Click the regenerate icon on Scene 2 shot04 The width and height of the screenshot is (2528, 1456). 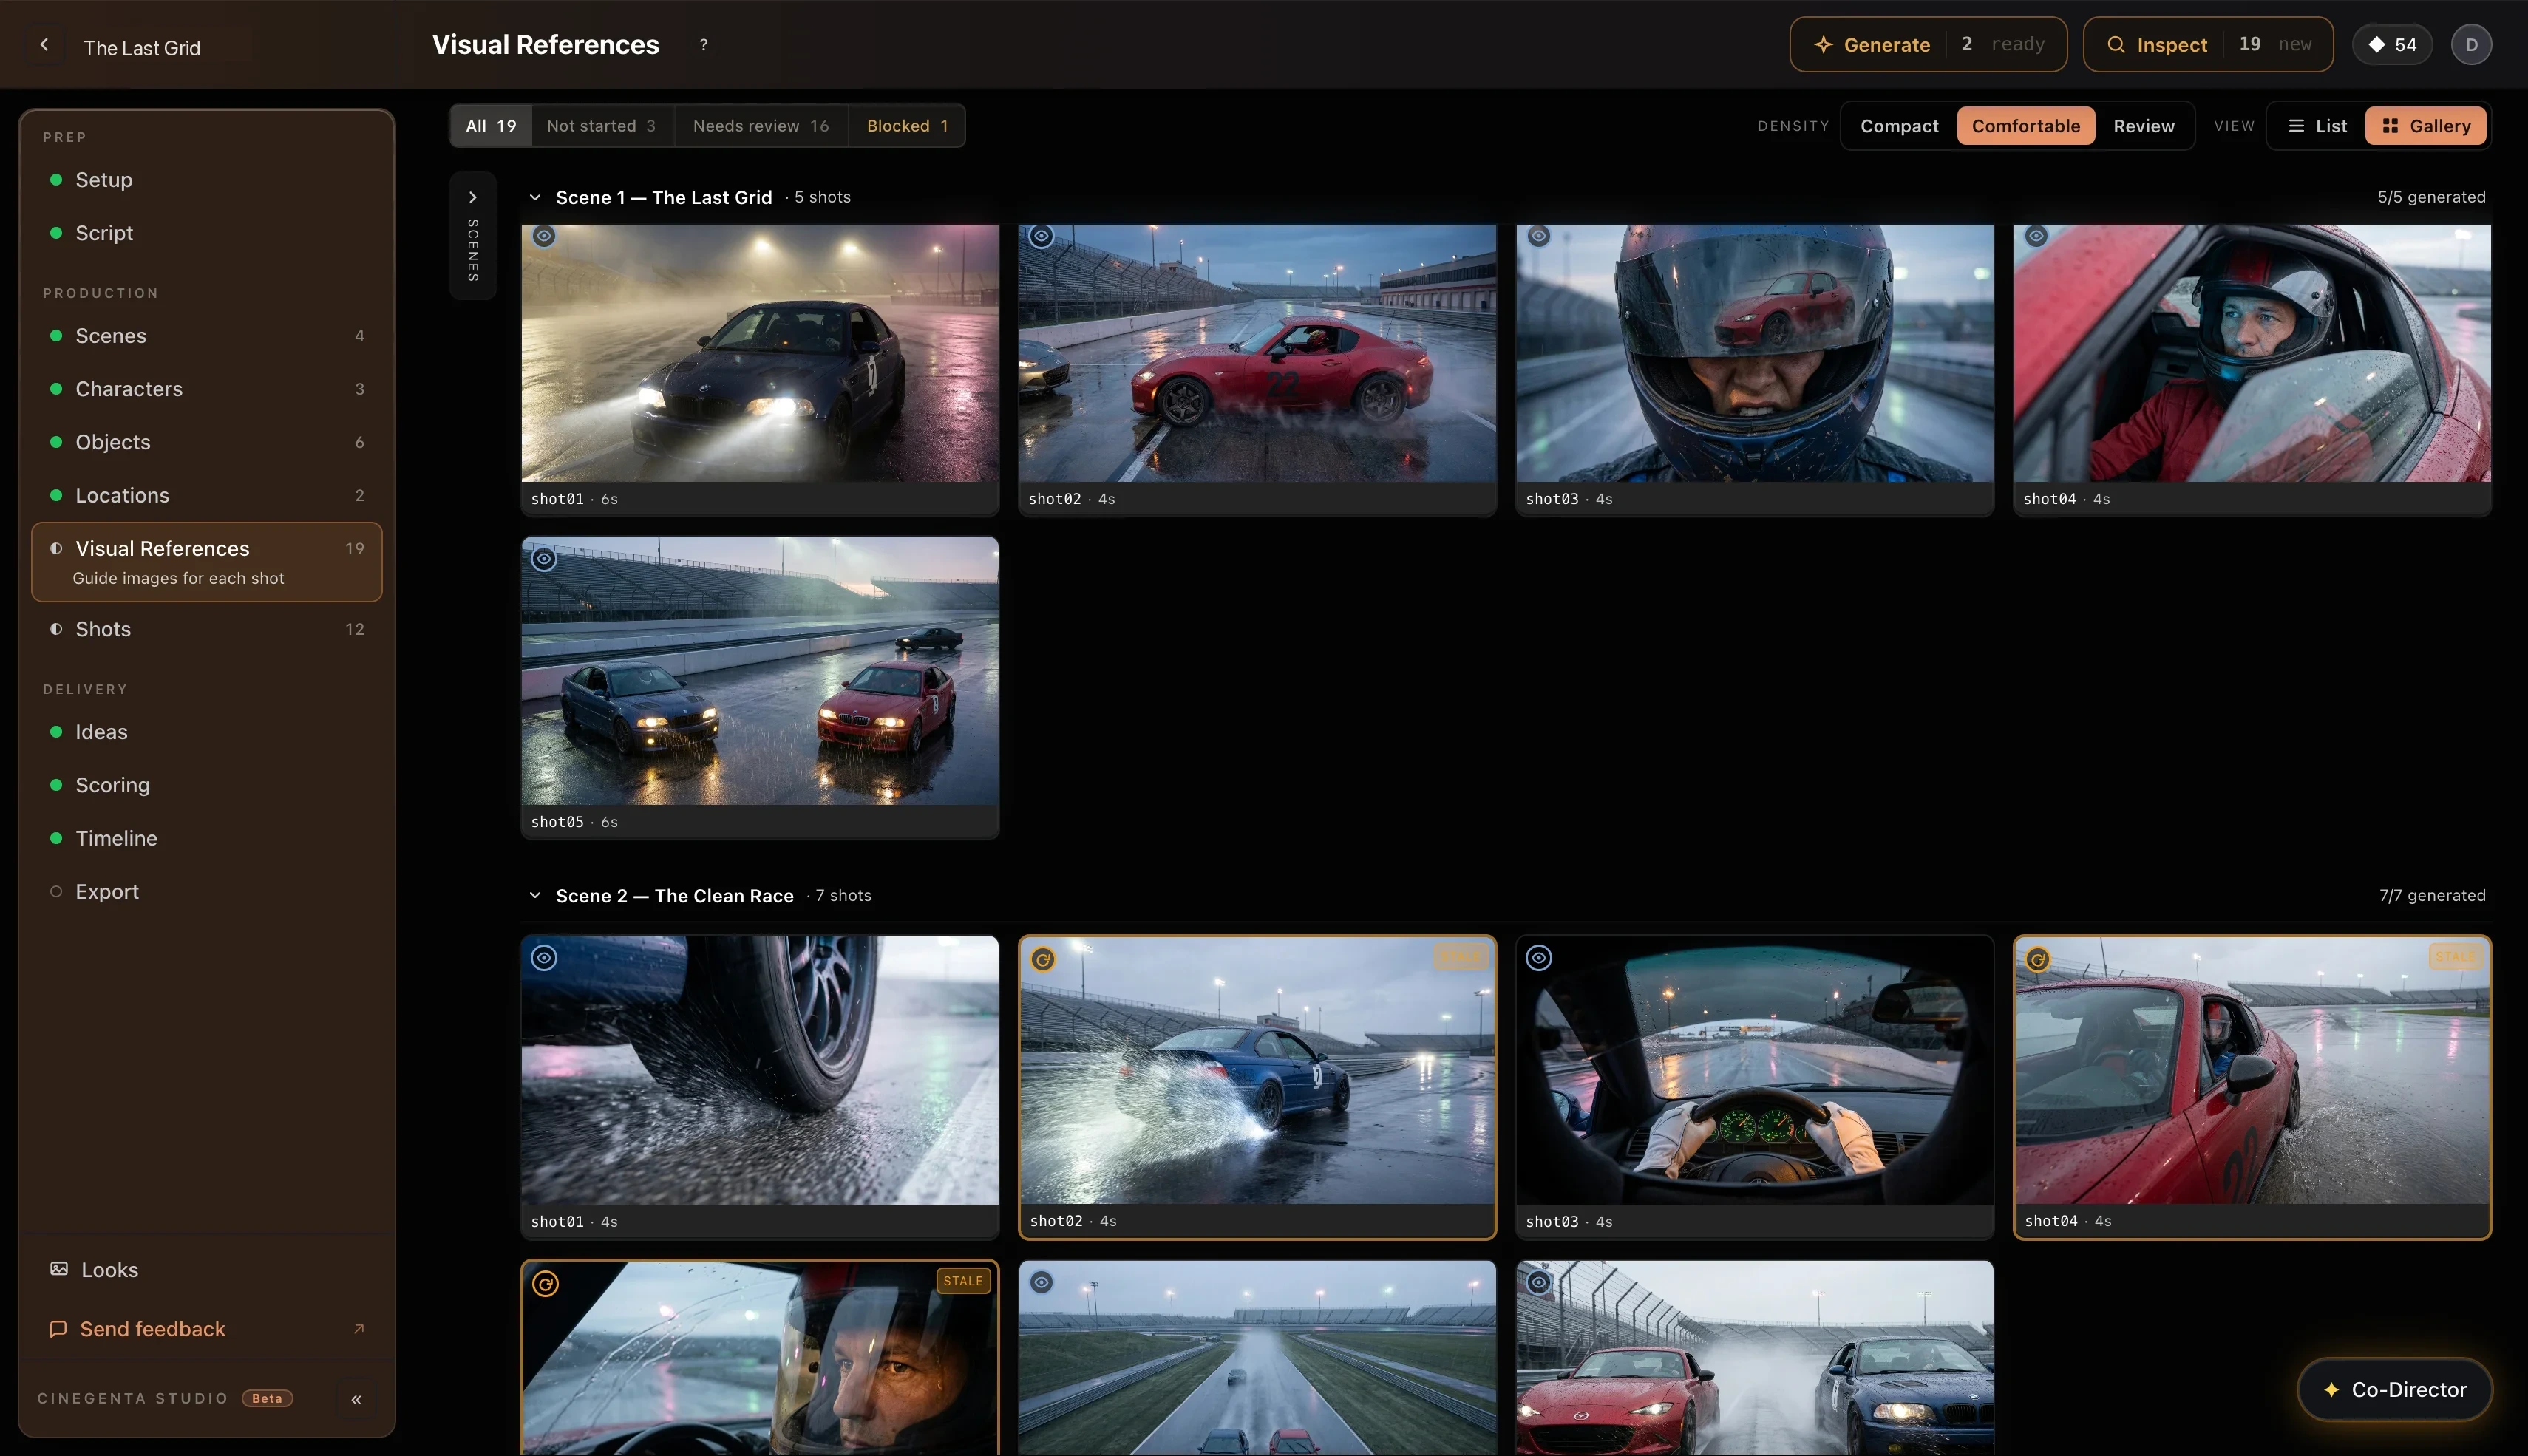pos(2038,960)
